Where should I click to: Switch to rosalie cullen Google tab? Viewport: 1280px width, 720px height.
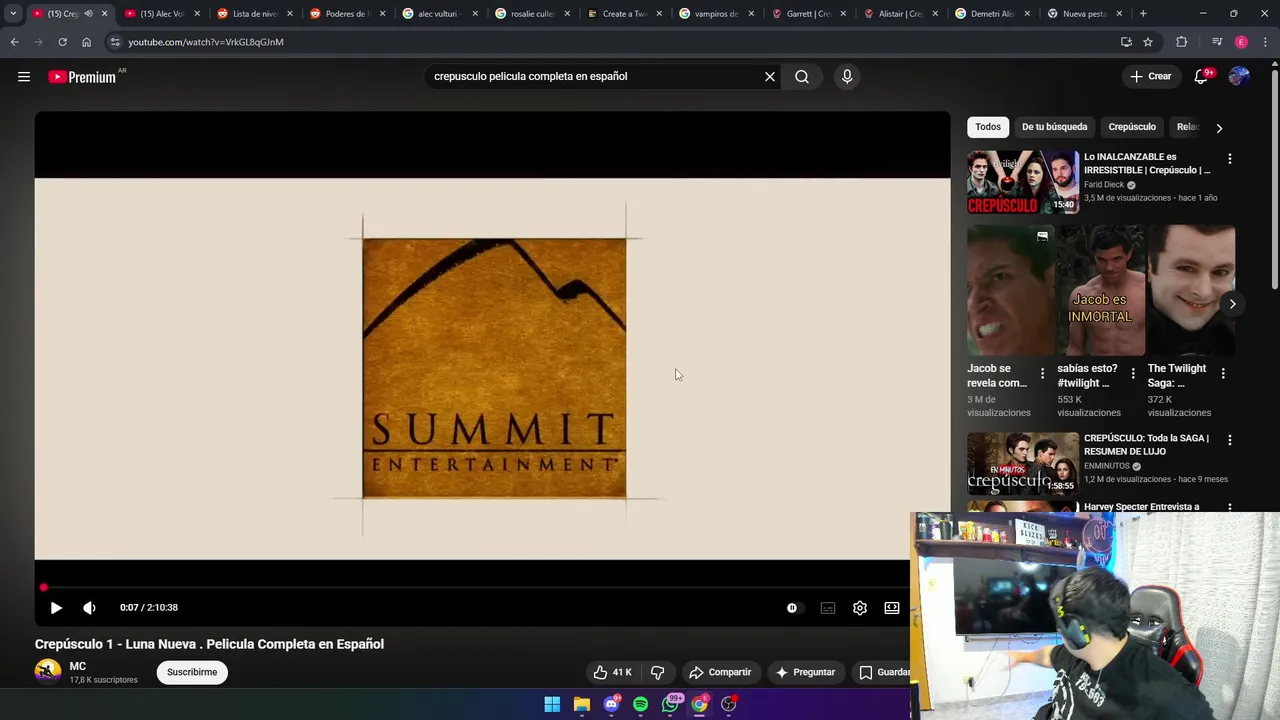pyautogui.click(x=531, y=14)
